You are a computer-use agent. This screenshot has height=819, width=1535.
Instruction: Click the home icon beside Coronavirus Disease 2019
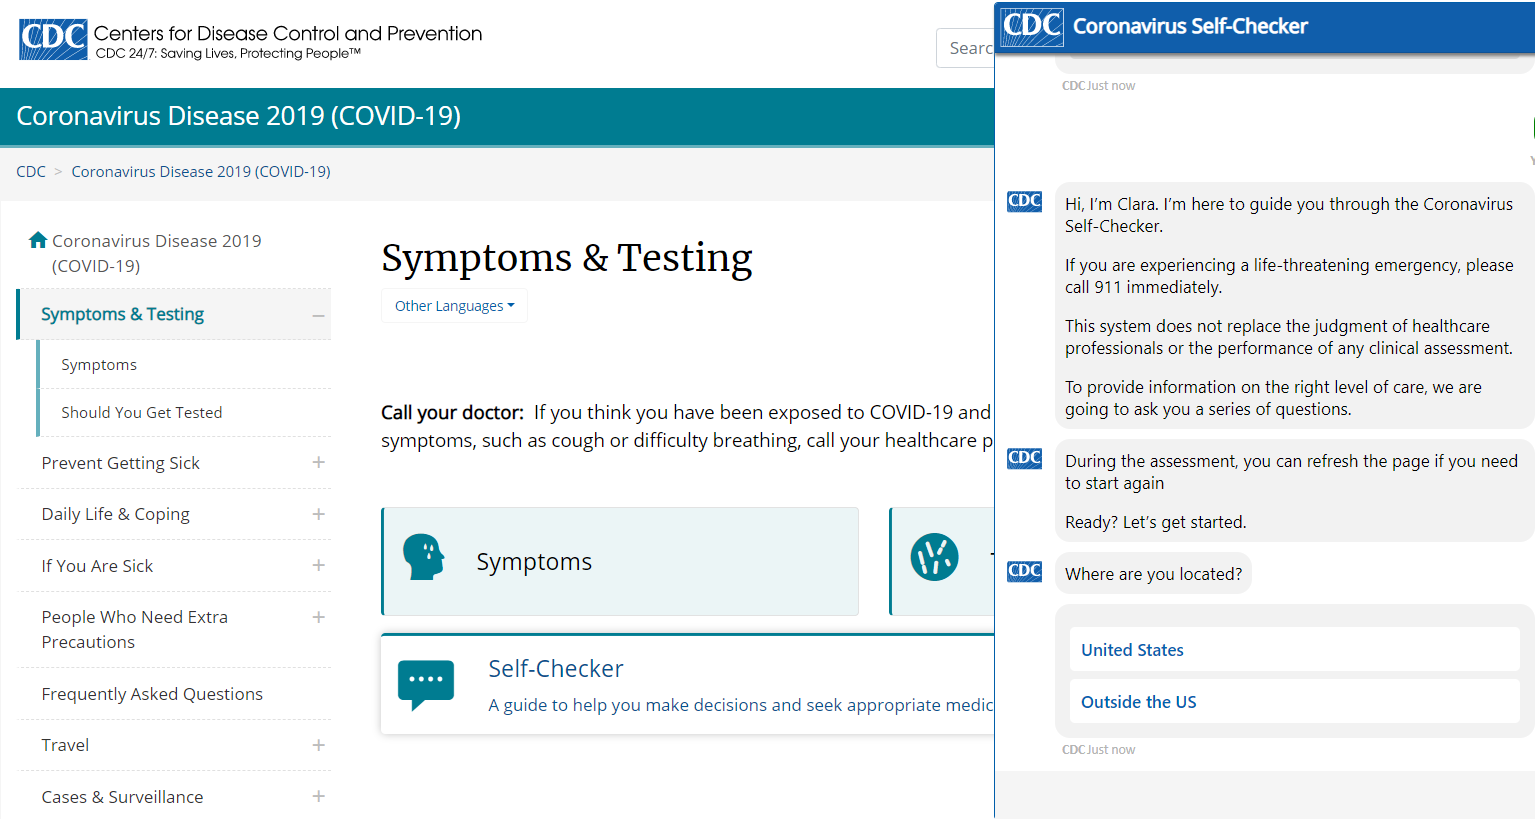coord(38,240)
